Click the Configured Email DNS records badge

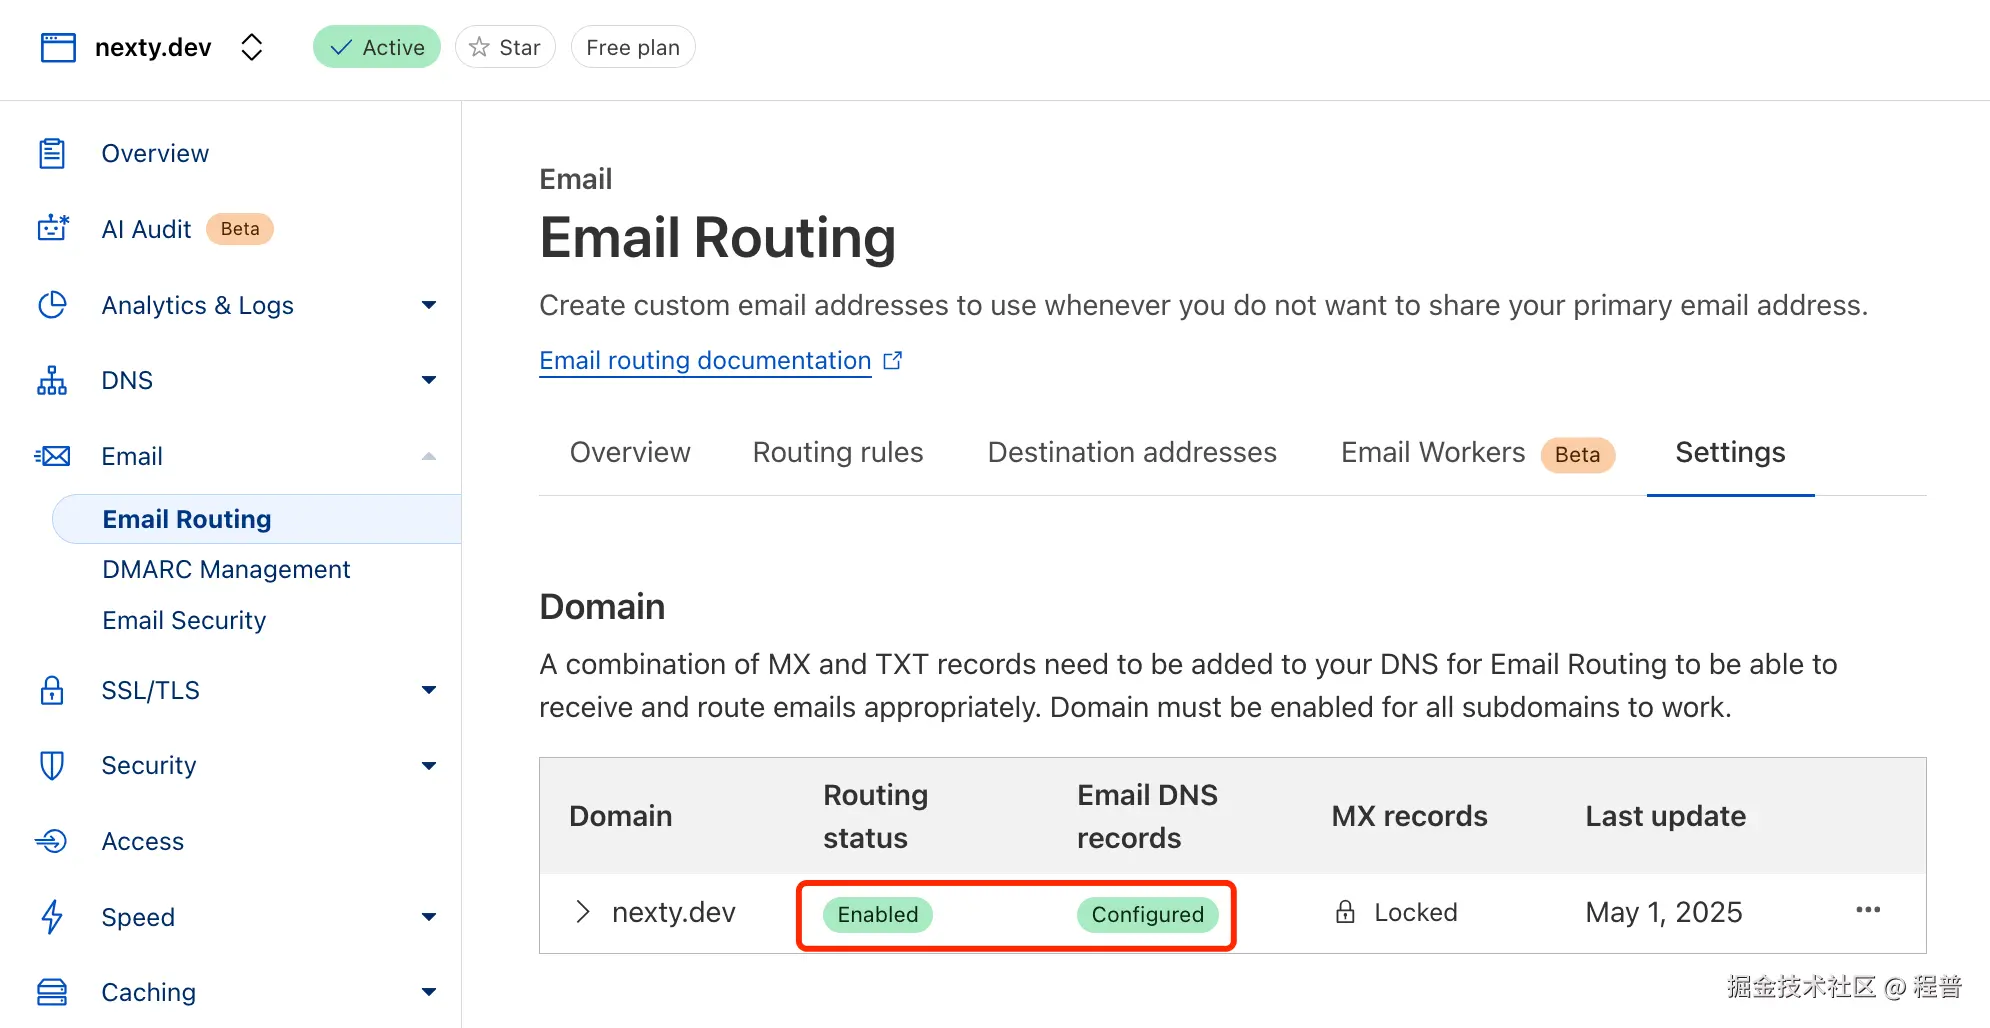[x=1147, y=914]
